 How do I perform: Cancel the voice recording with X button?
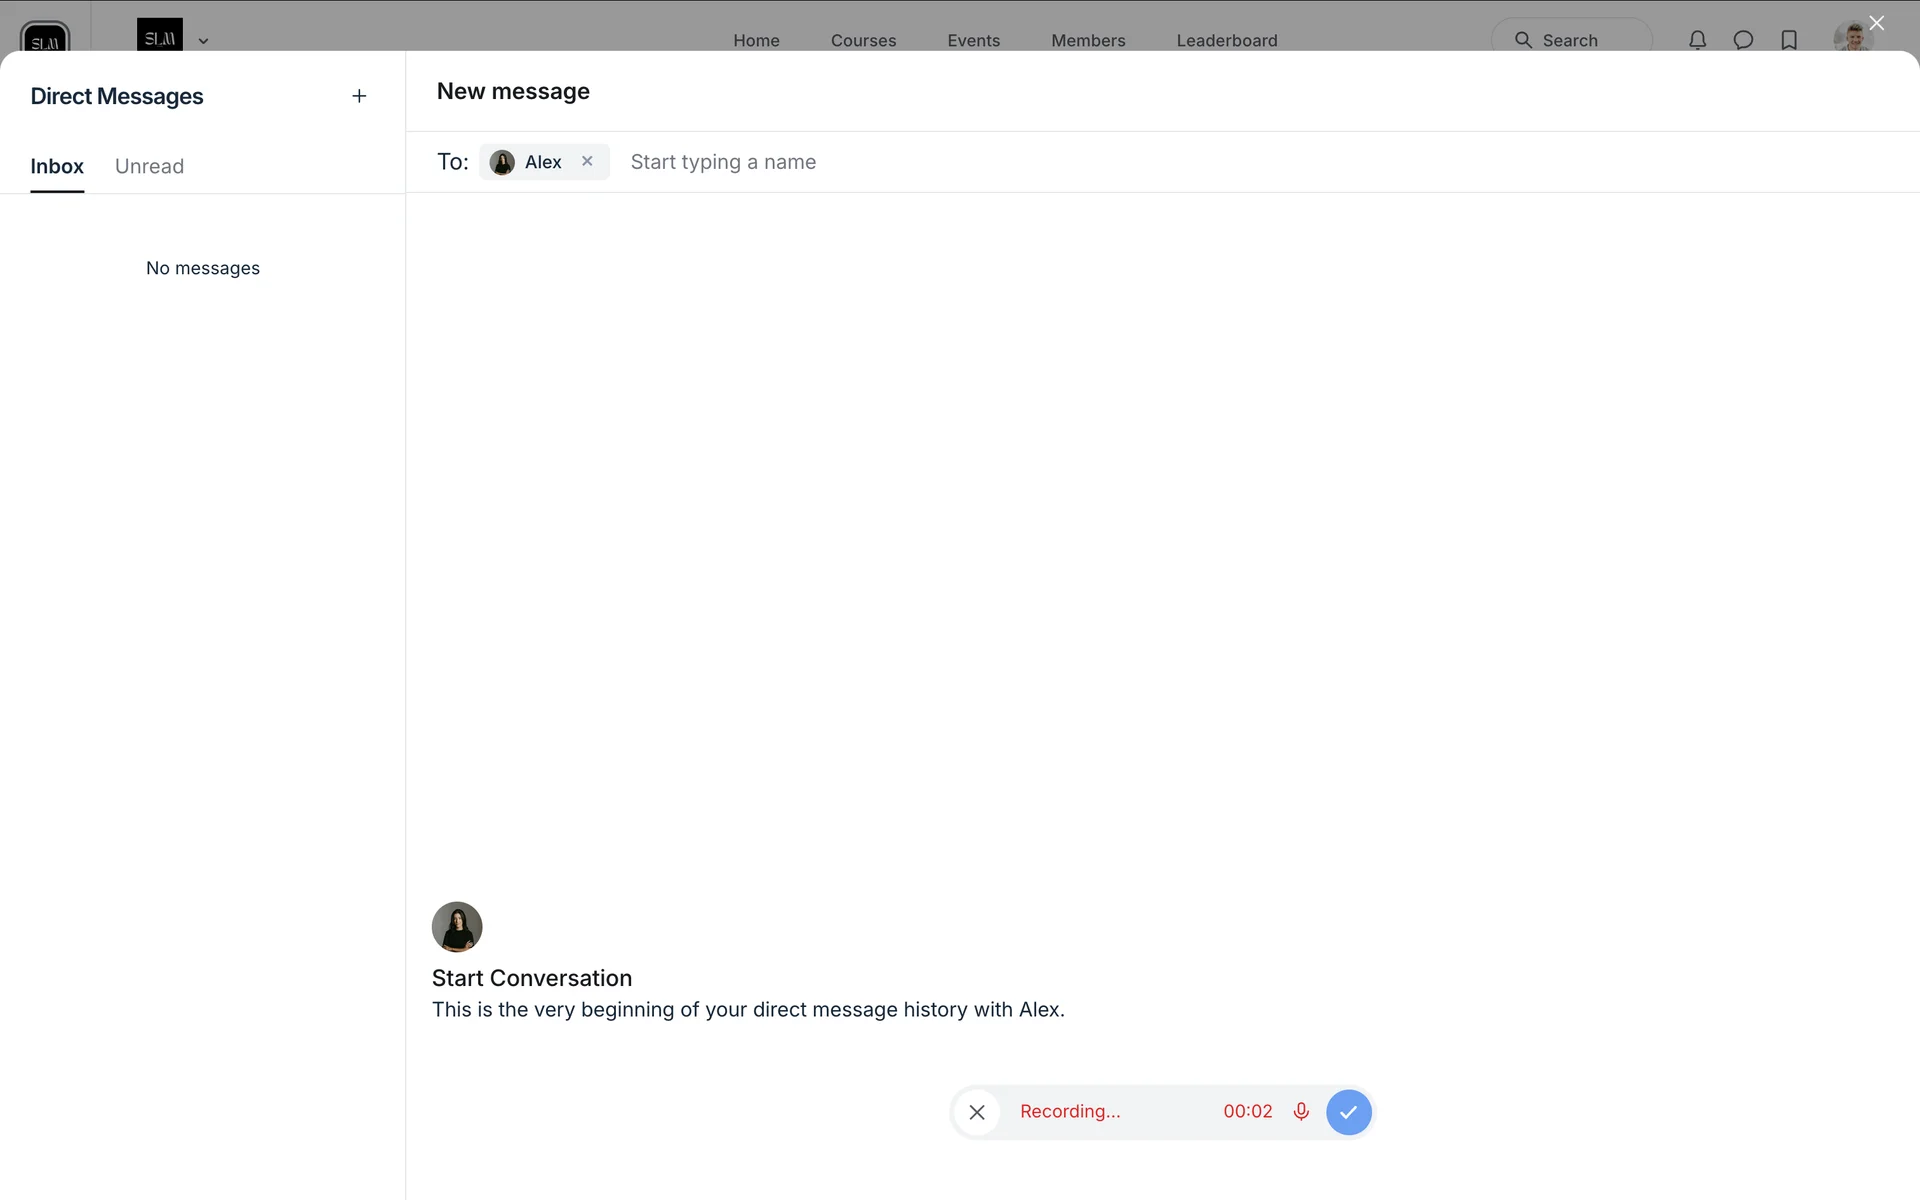pyautogui.click(x=977, y=1112)
